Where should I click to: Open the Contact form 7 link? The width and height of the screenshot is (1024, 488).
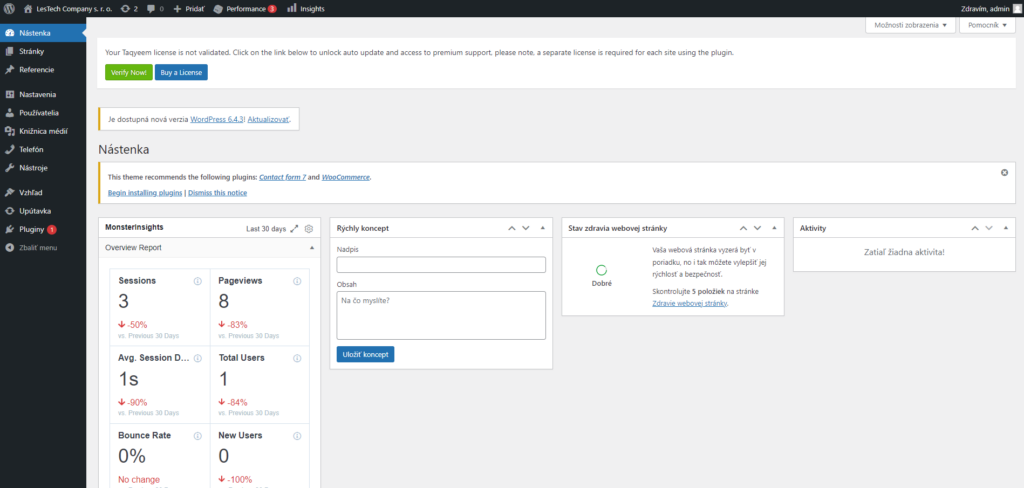point(283,177)
